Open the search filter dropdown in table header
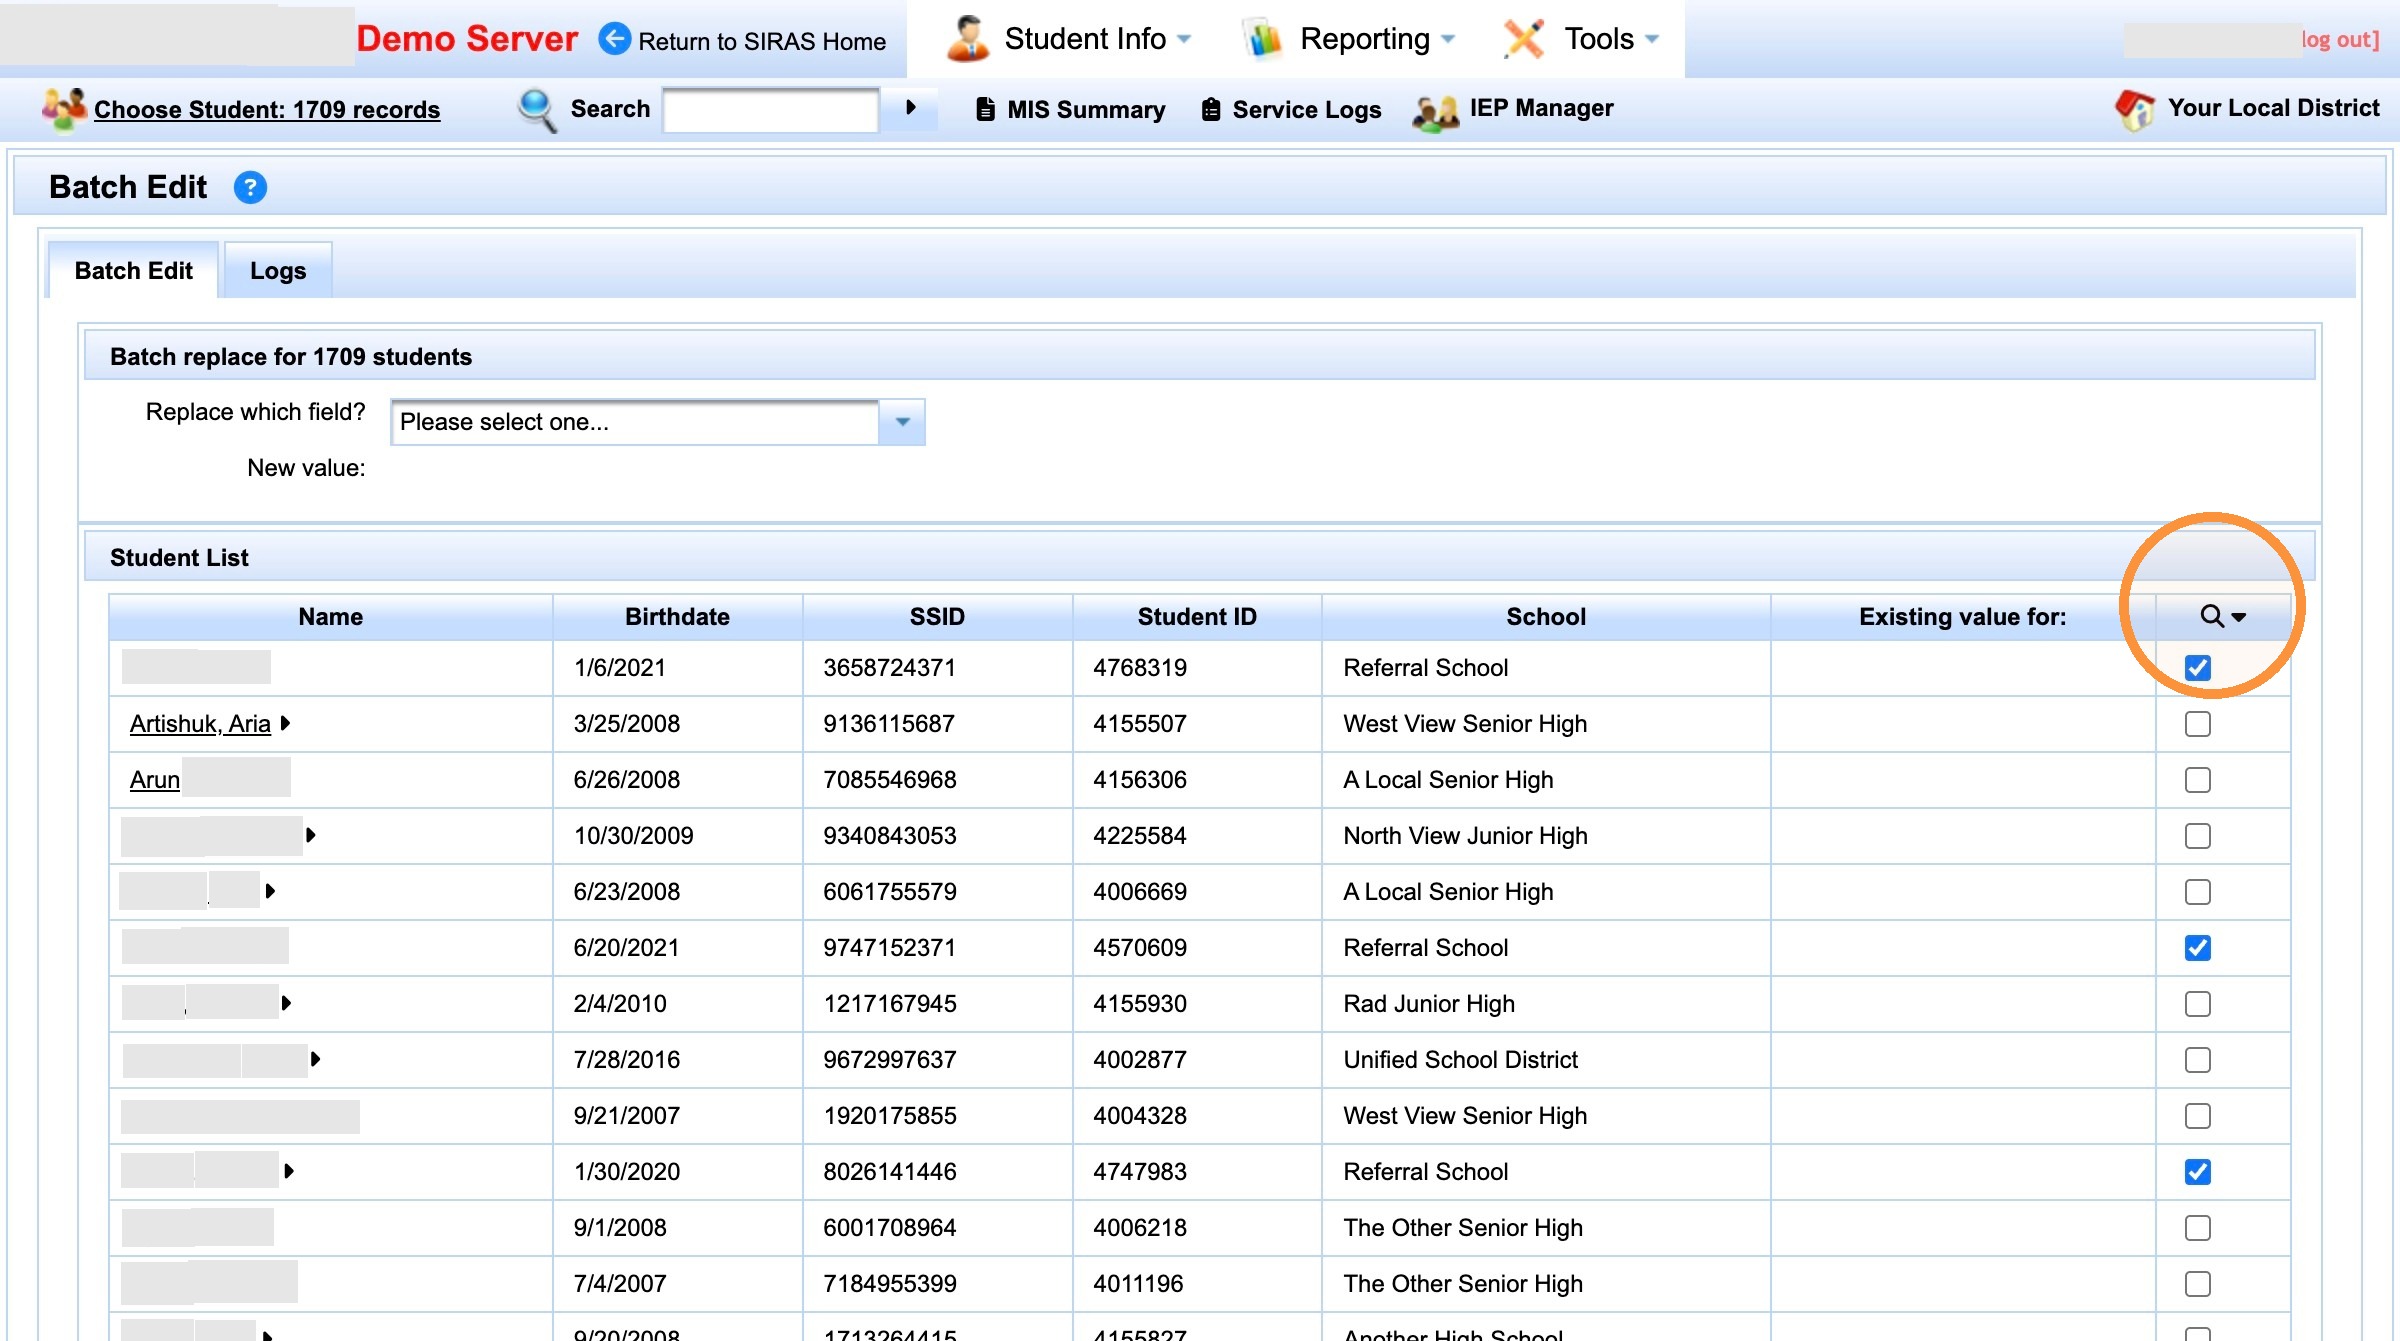Viewport: 2400px width, 1341px height. 2223,616
